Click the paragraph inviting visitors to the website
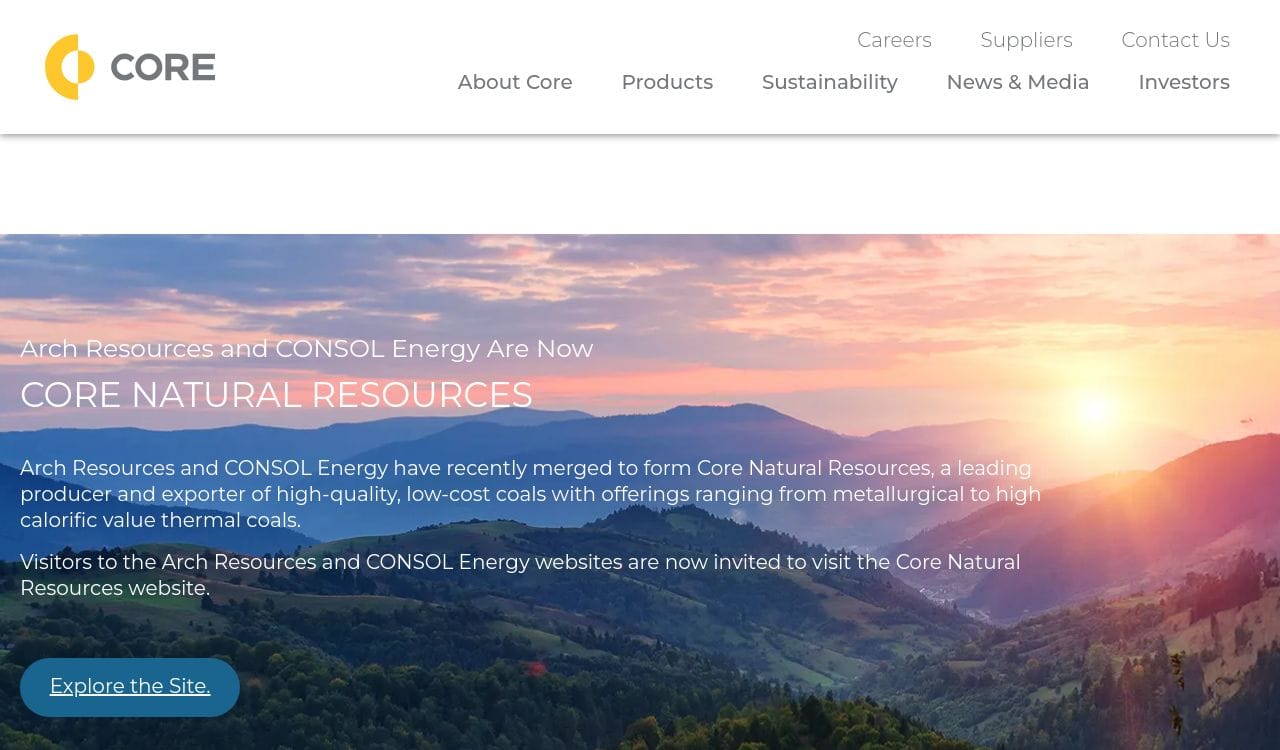Screen dimensions: 1280x750 pos(520,575)
